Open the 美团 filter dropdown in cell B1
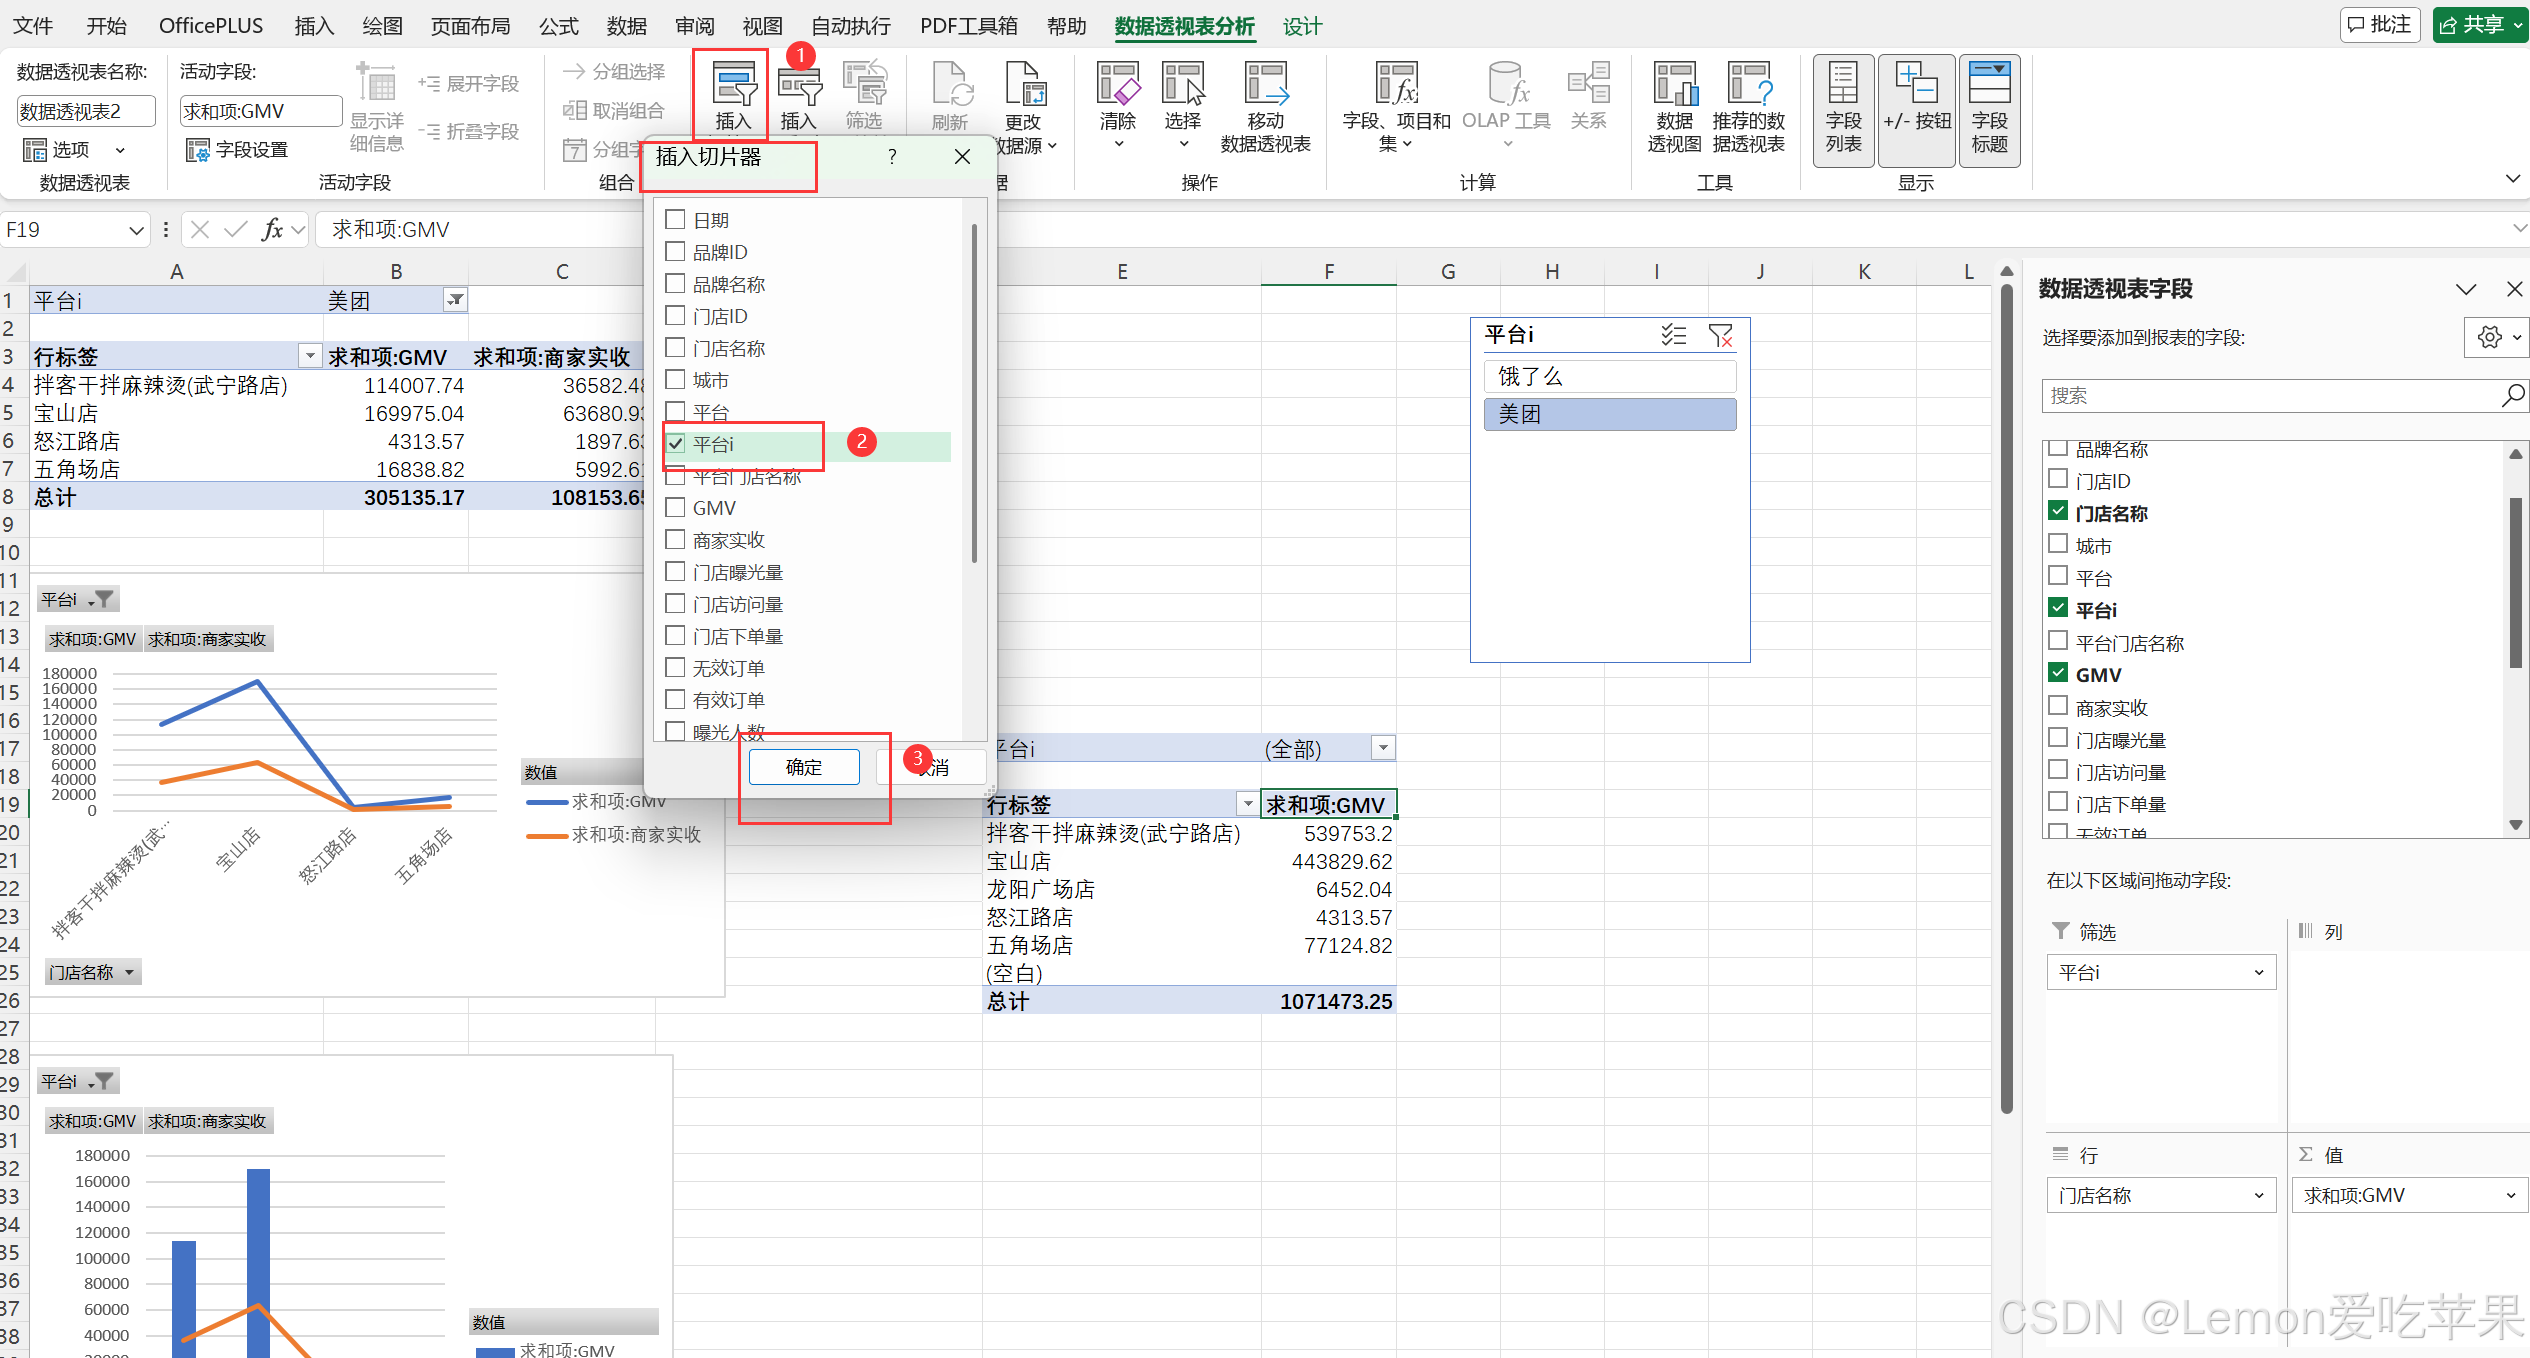Viewport: 2530px width, 1358px height. pos(455,299)
